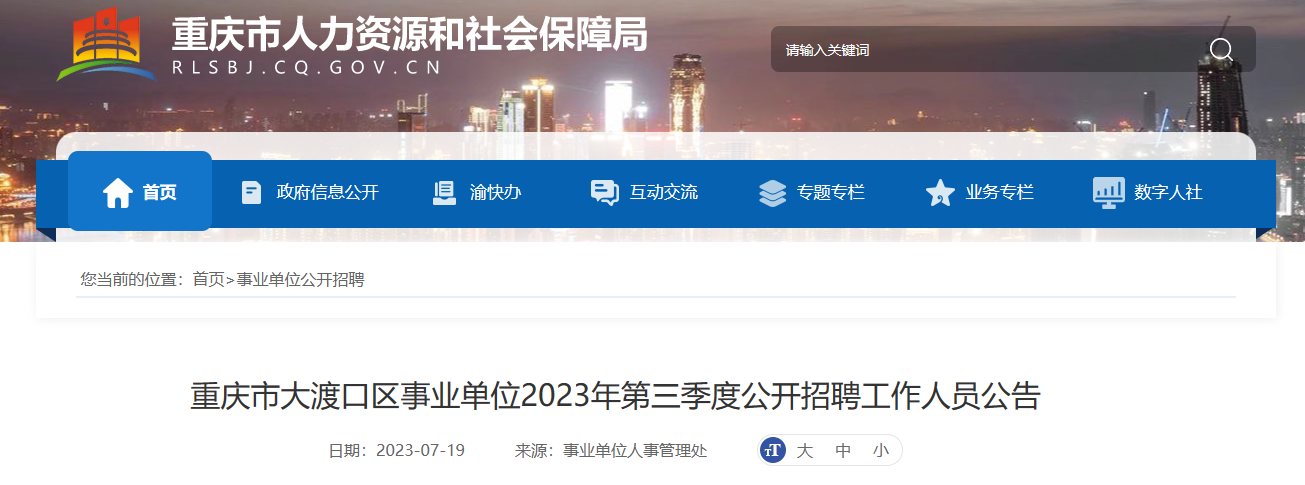Click the layers icon for 专题专栏
The image size is (1305, 485).
click(x=772, y=192)
